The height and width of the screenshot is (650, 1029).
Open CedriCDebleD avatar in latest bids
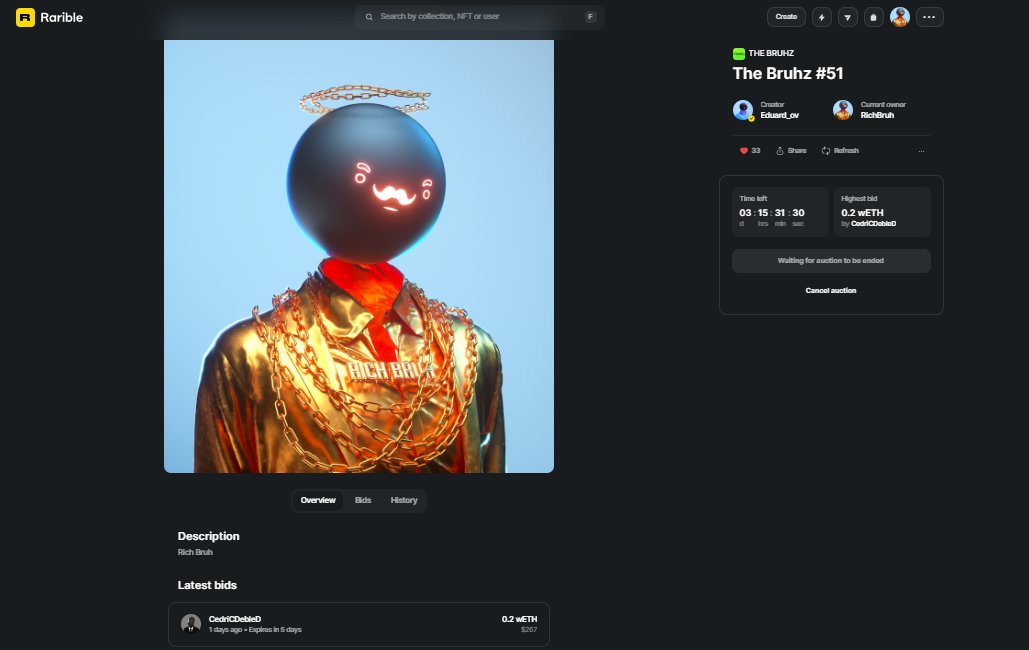click(x=191, y=624)
